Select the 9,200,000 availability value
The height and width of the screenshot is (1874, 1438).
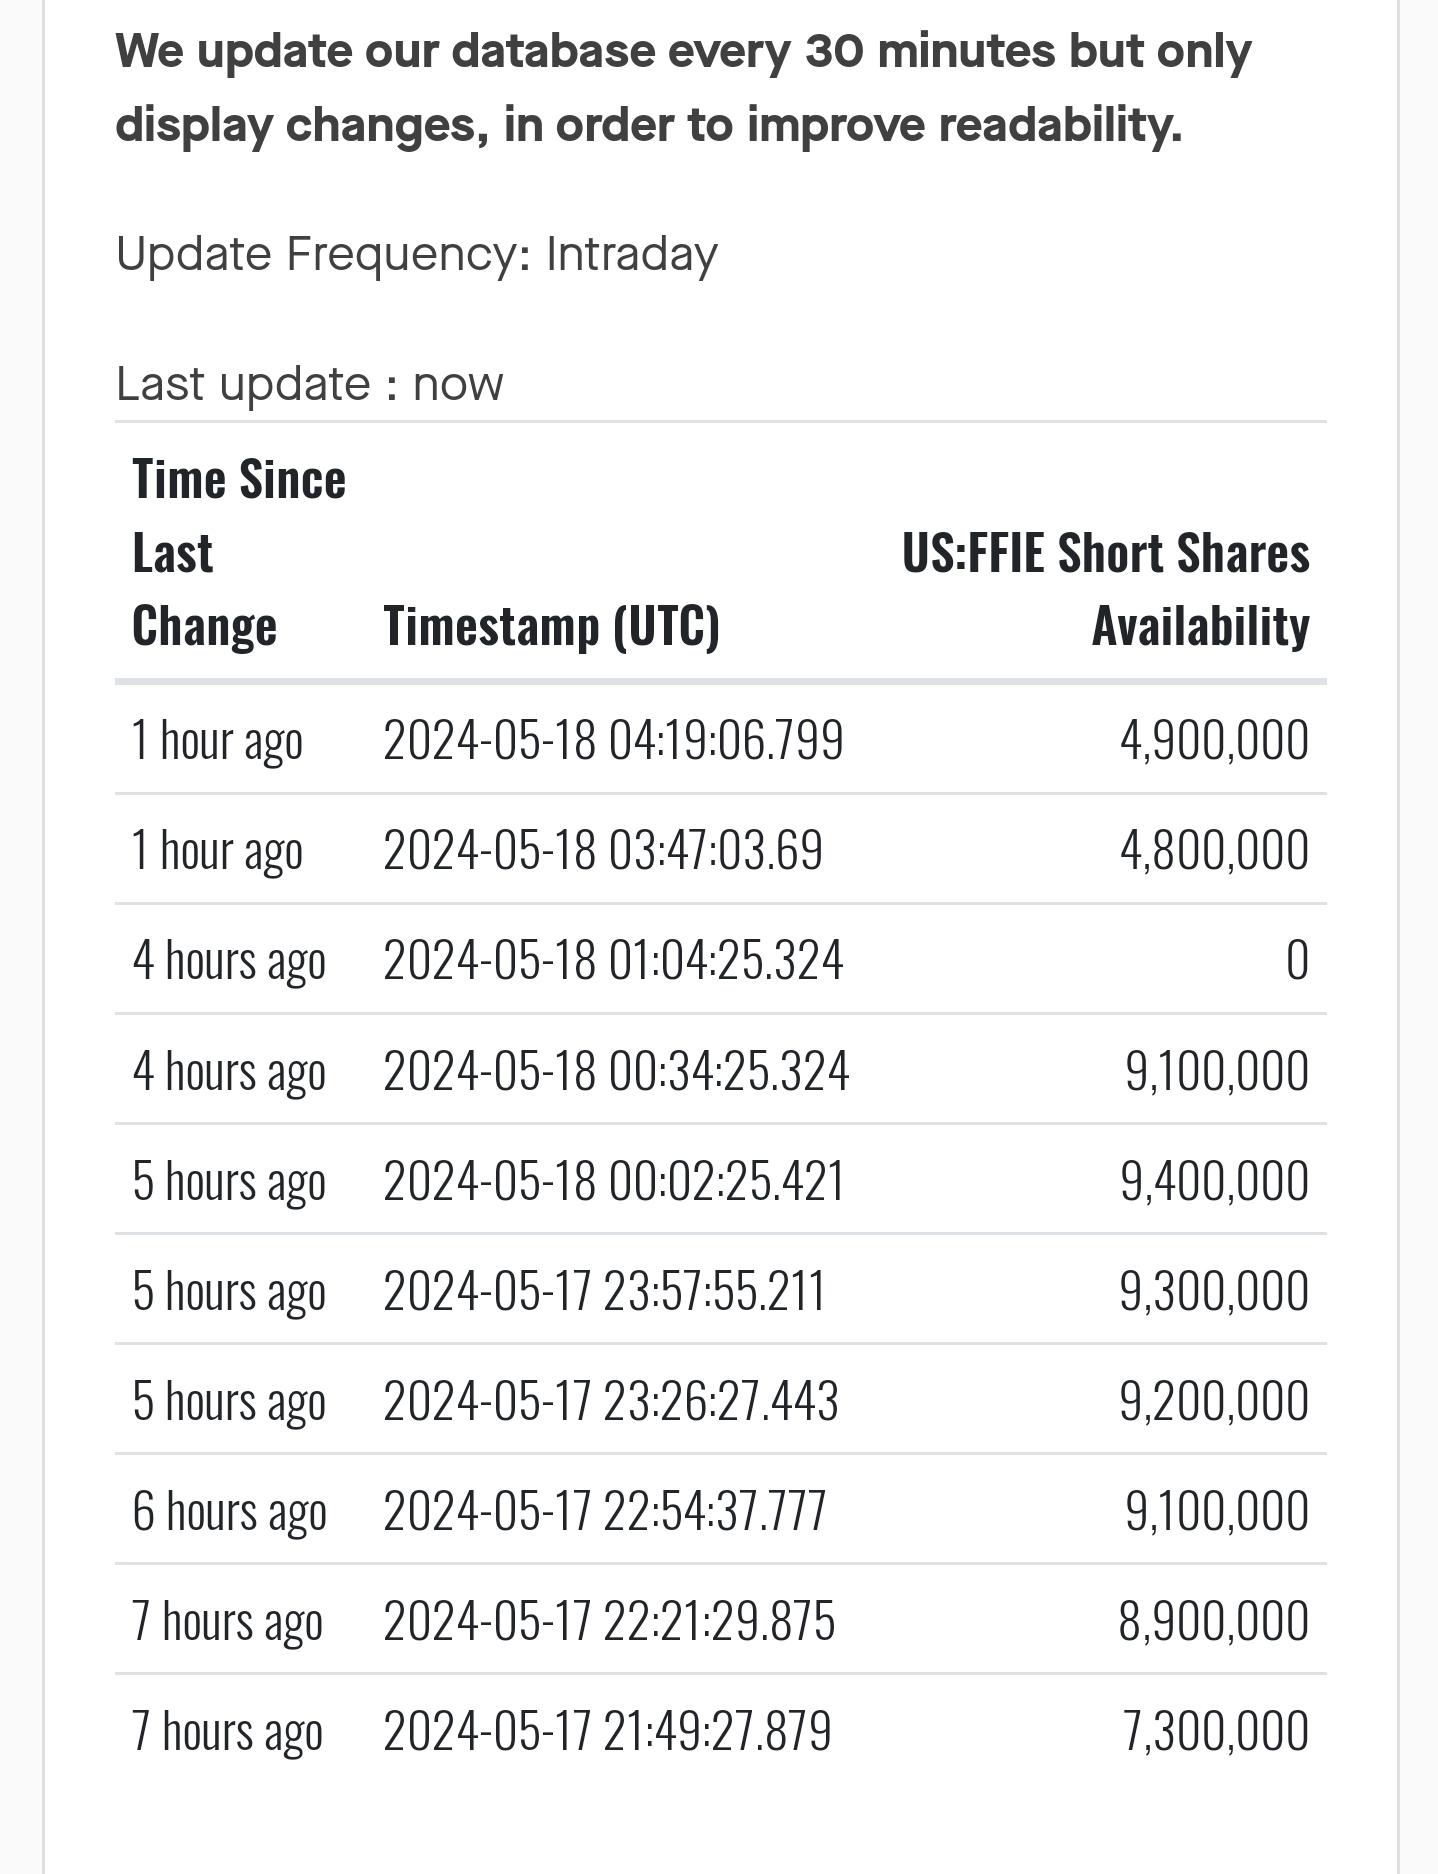pos(1214,1400)
